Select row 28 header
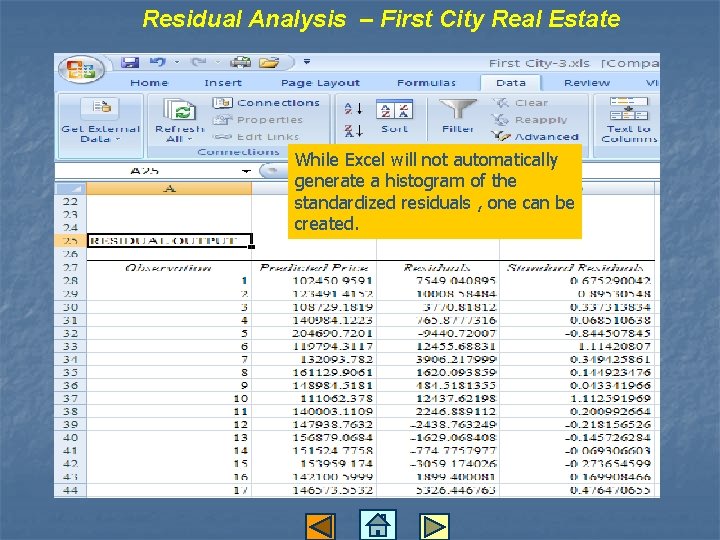 coord(70,281)
